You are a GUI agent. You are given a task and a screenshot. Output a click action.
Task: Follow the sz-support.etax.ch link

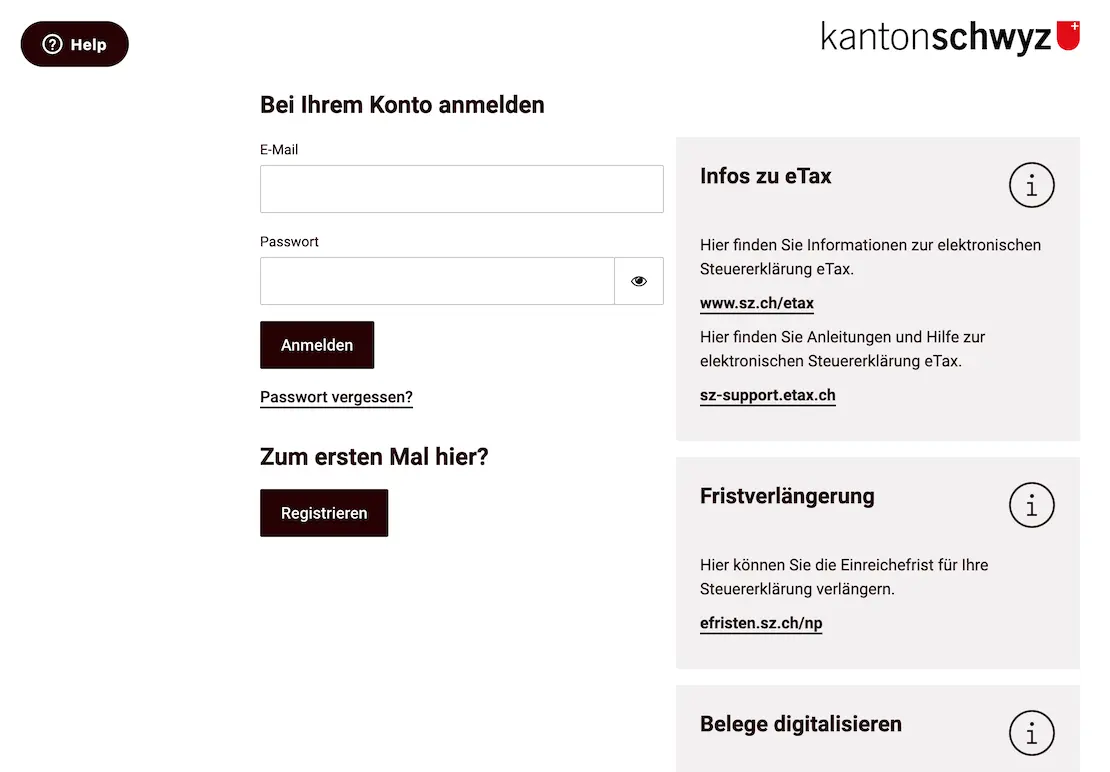[x=767, y=395]
